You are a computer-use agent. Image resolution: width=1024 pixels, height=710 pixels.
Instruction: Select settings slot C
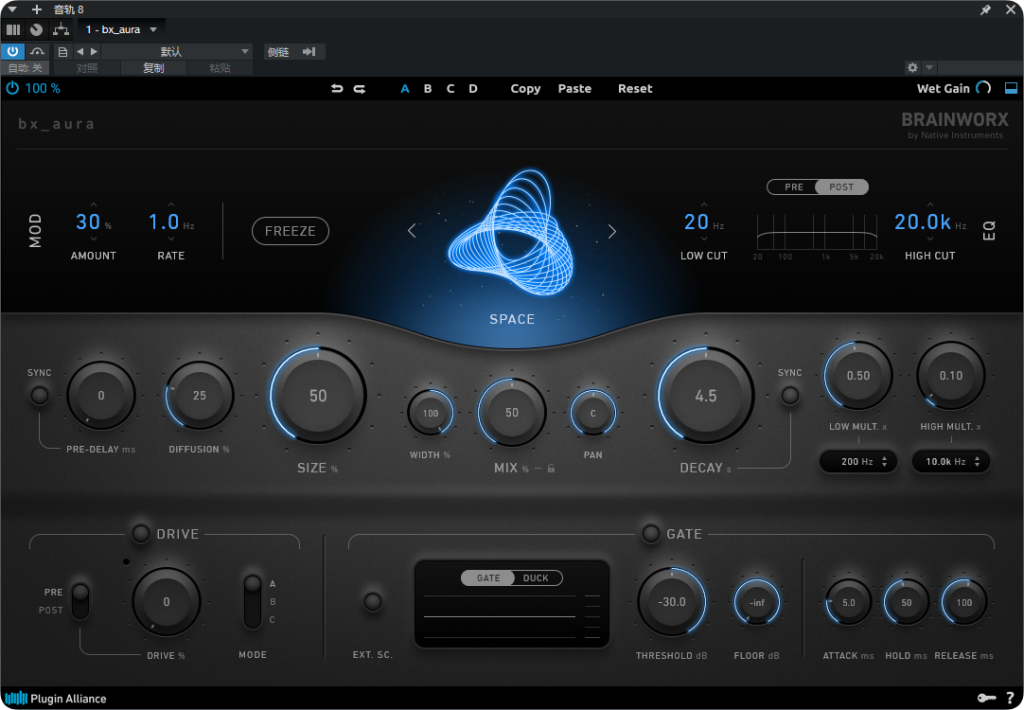tap(451, 88)
